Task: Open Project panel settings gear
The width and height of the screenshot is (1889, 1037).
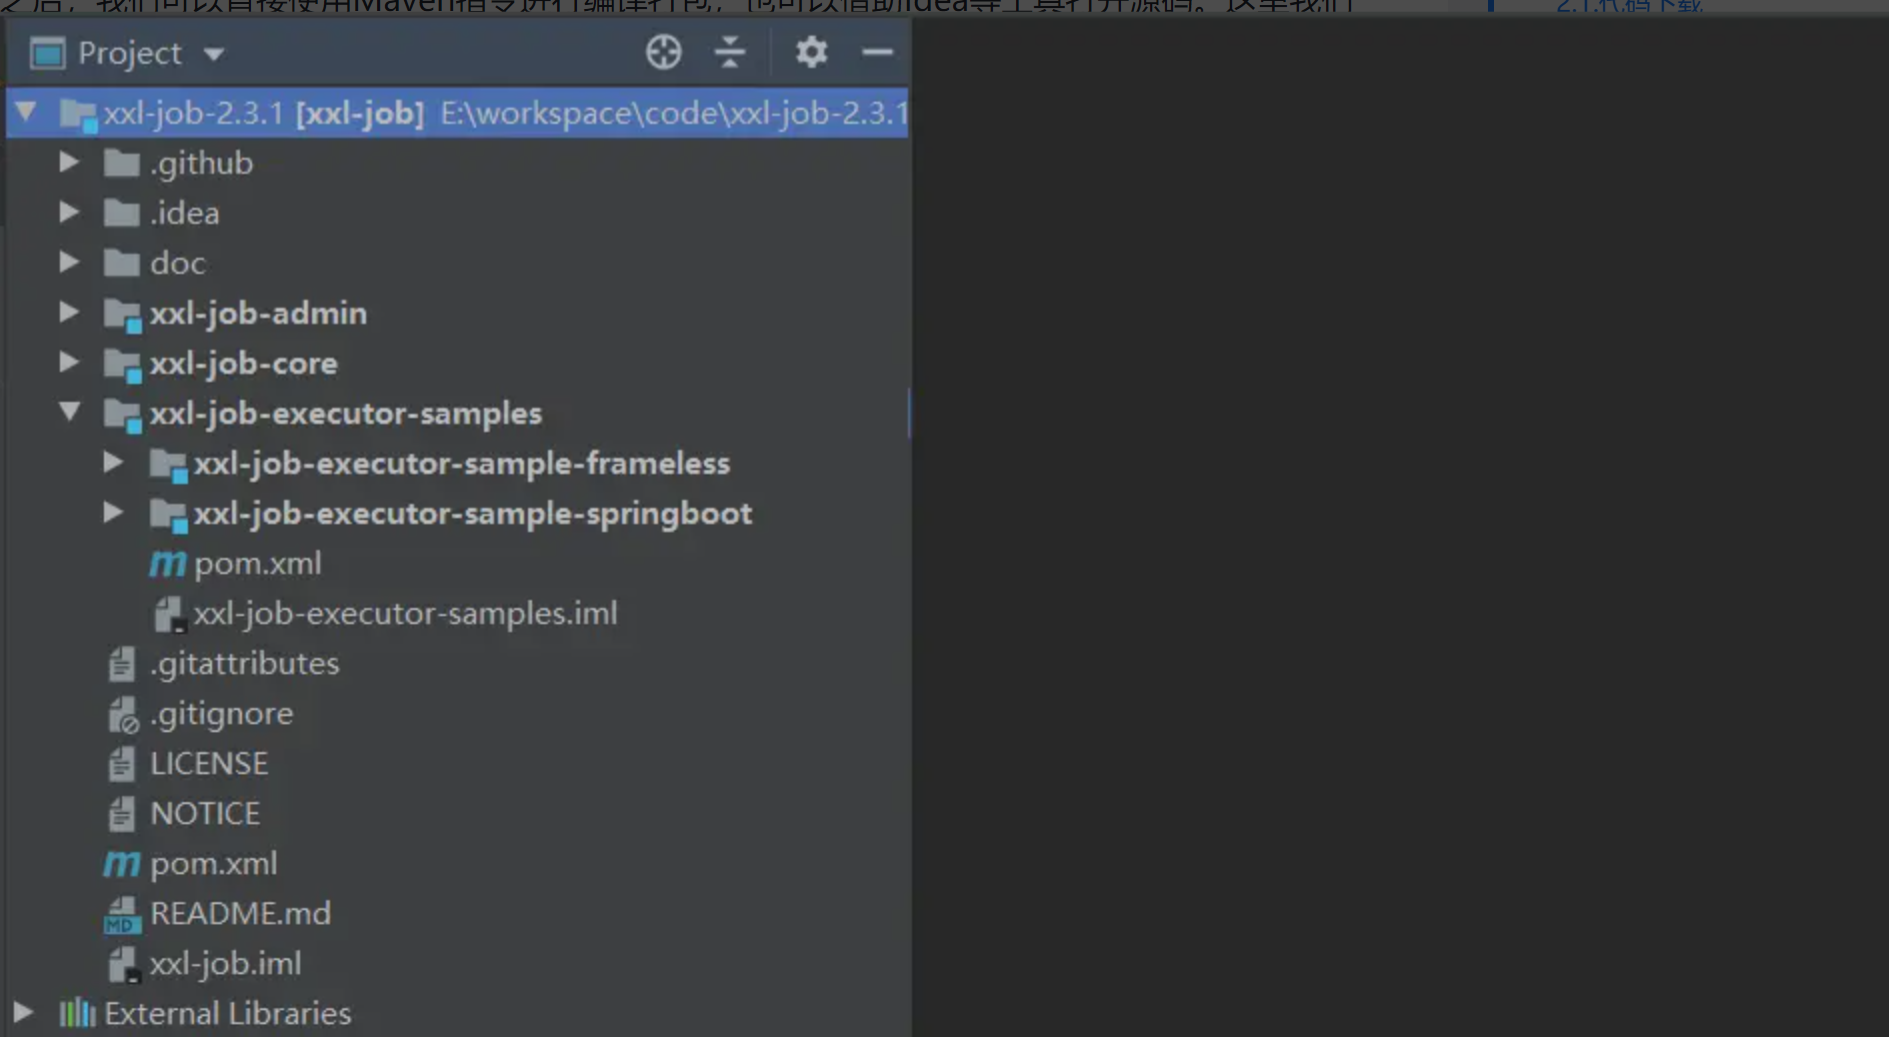Action: point(811,52)
